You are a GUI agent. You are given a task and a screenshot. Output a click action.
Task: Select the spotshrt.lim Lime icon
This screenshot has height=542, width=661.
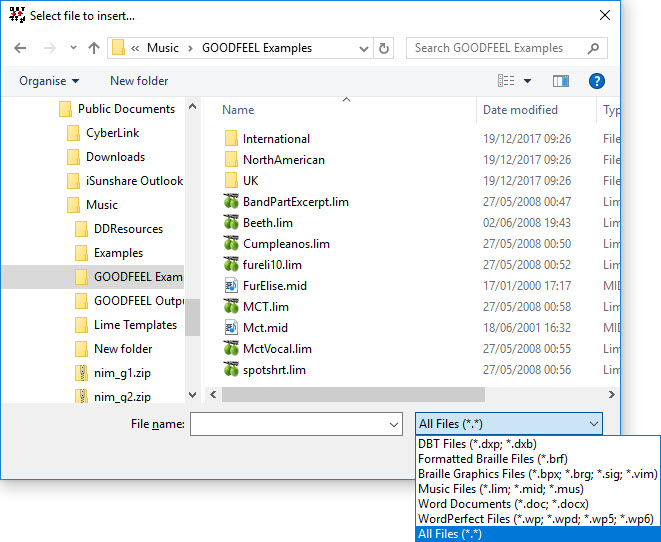tap(231, 370)
